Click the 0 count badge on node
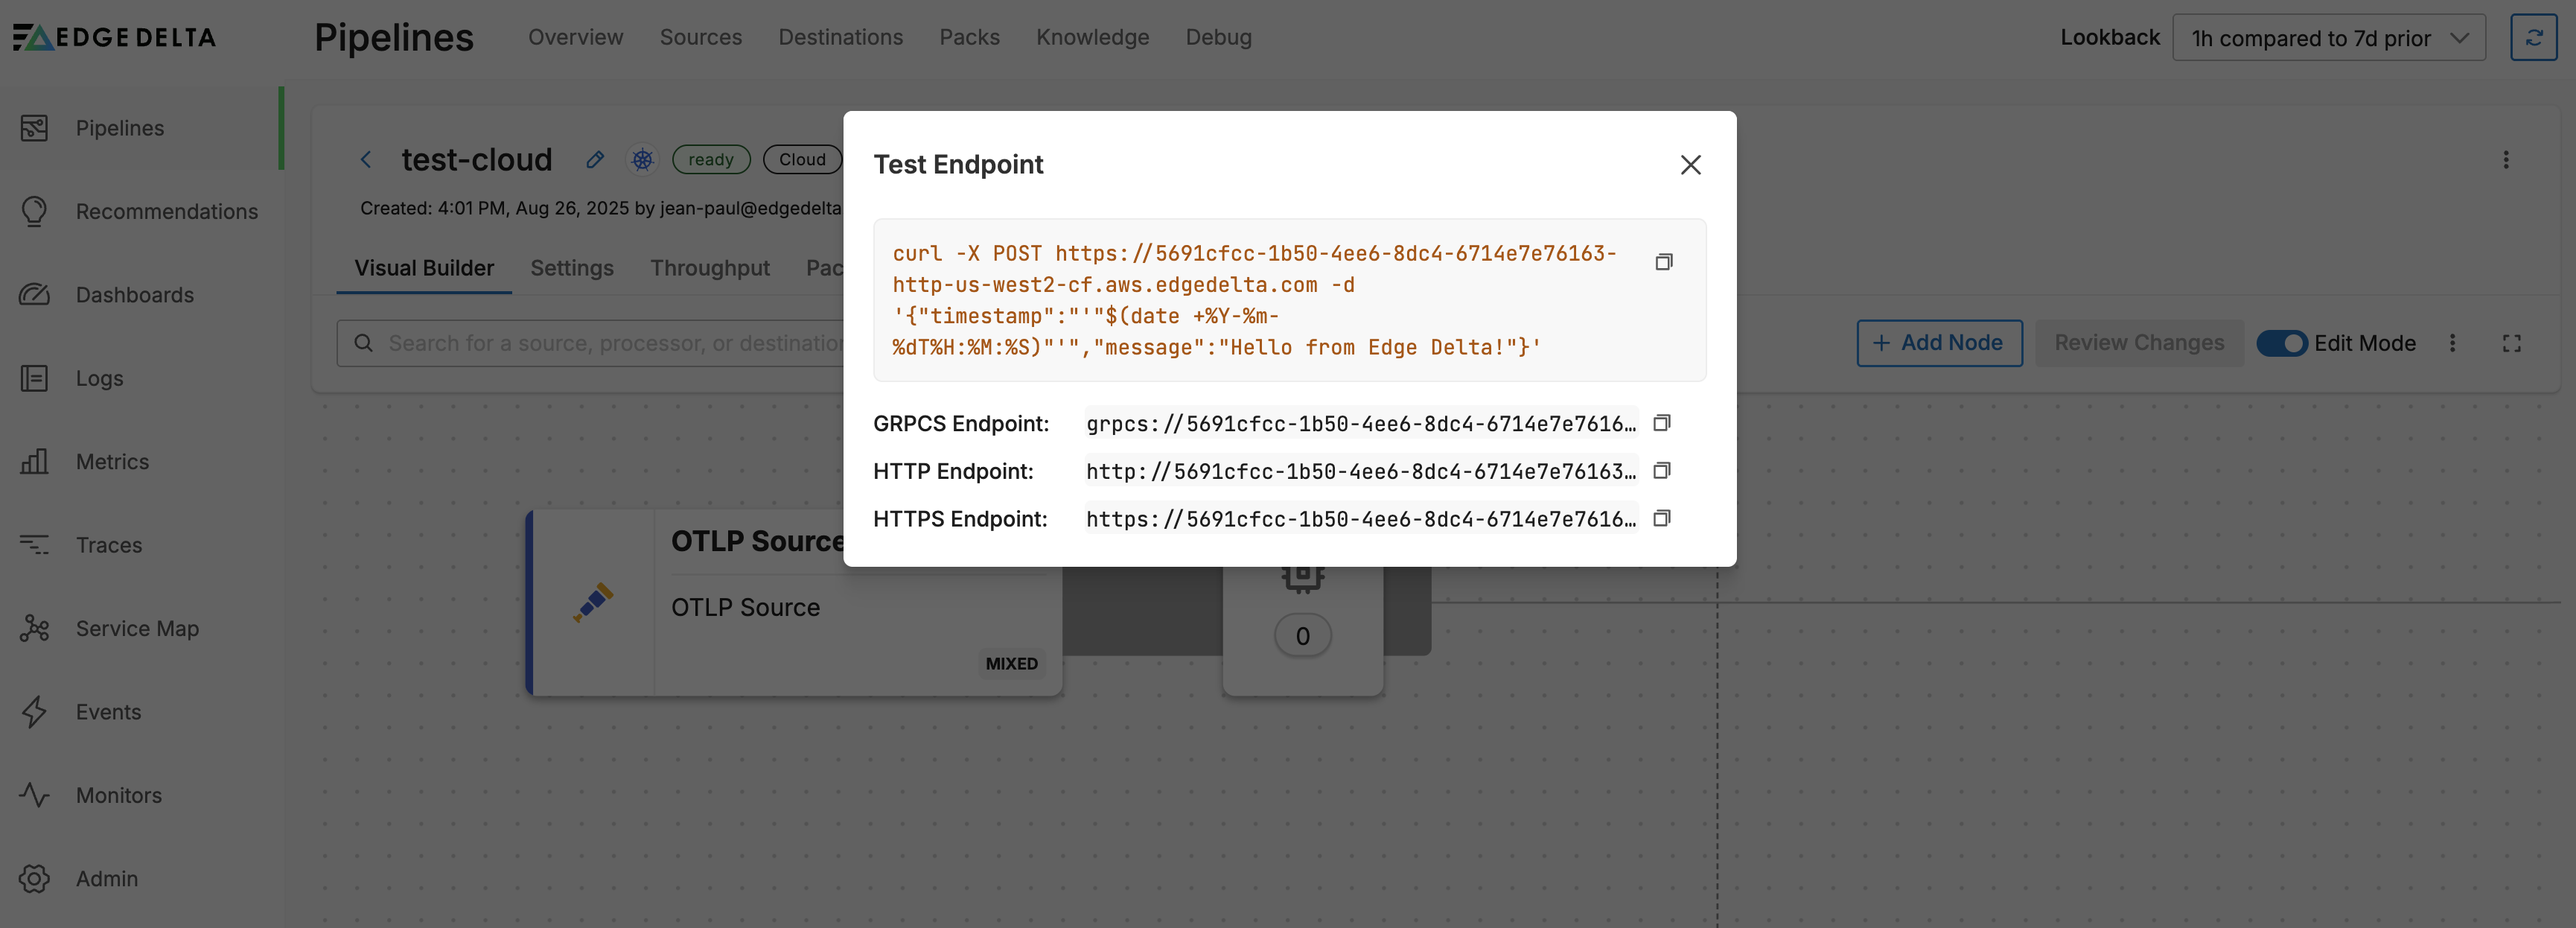Viewport: 2576px width, 928px height. [x=1302, y=636]
